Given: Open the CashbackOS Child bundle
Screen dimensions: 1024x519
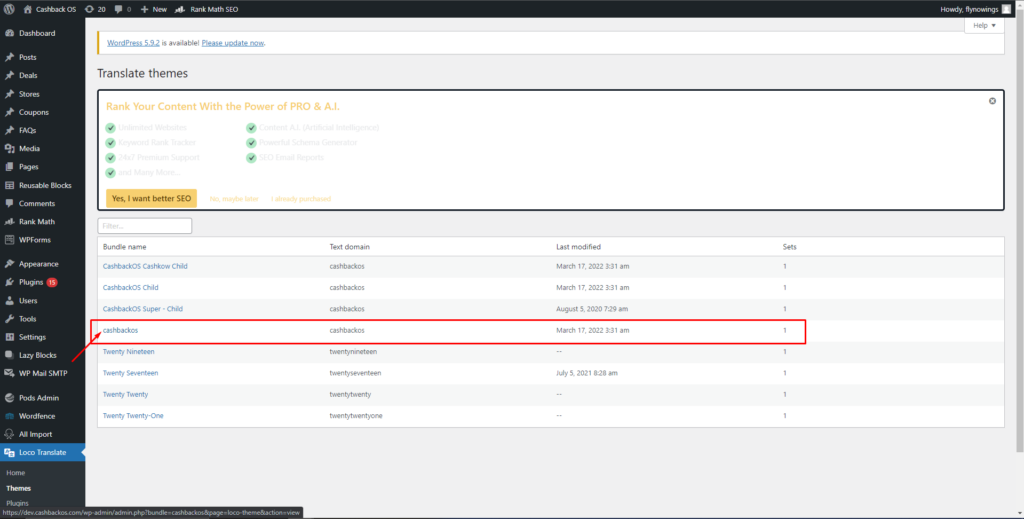Looking at the screenshot, I should coord(131,288).
